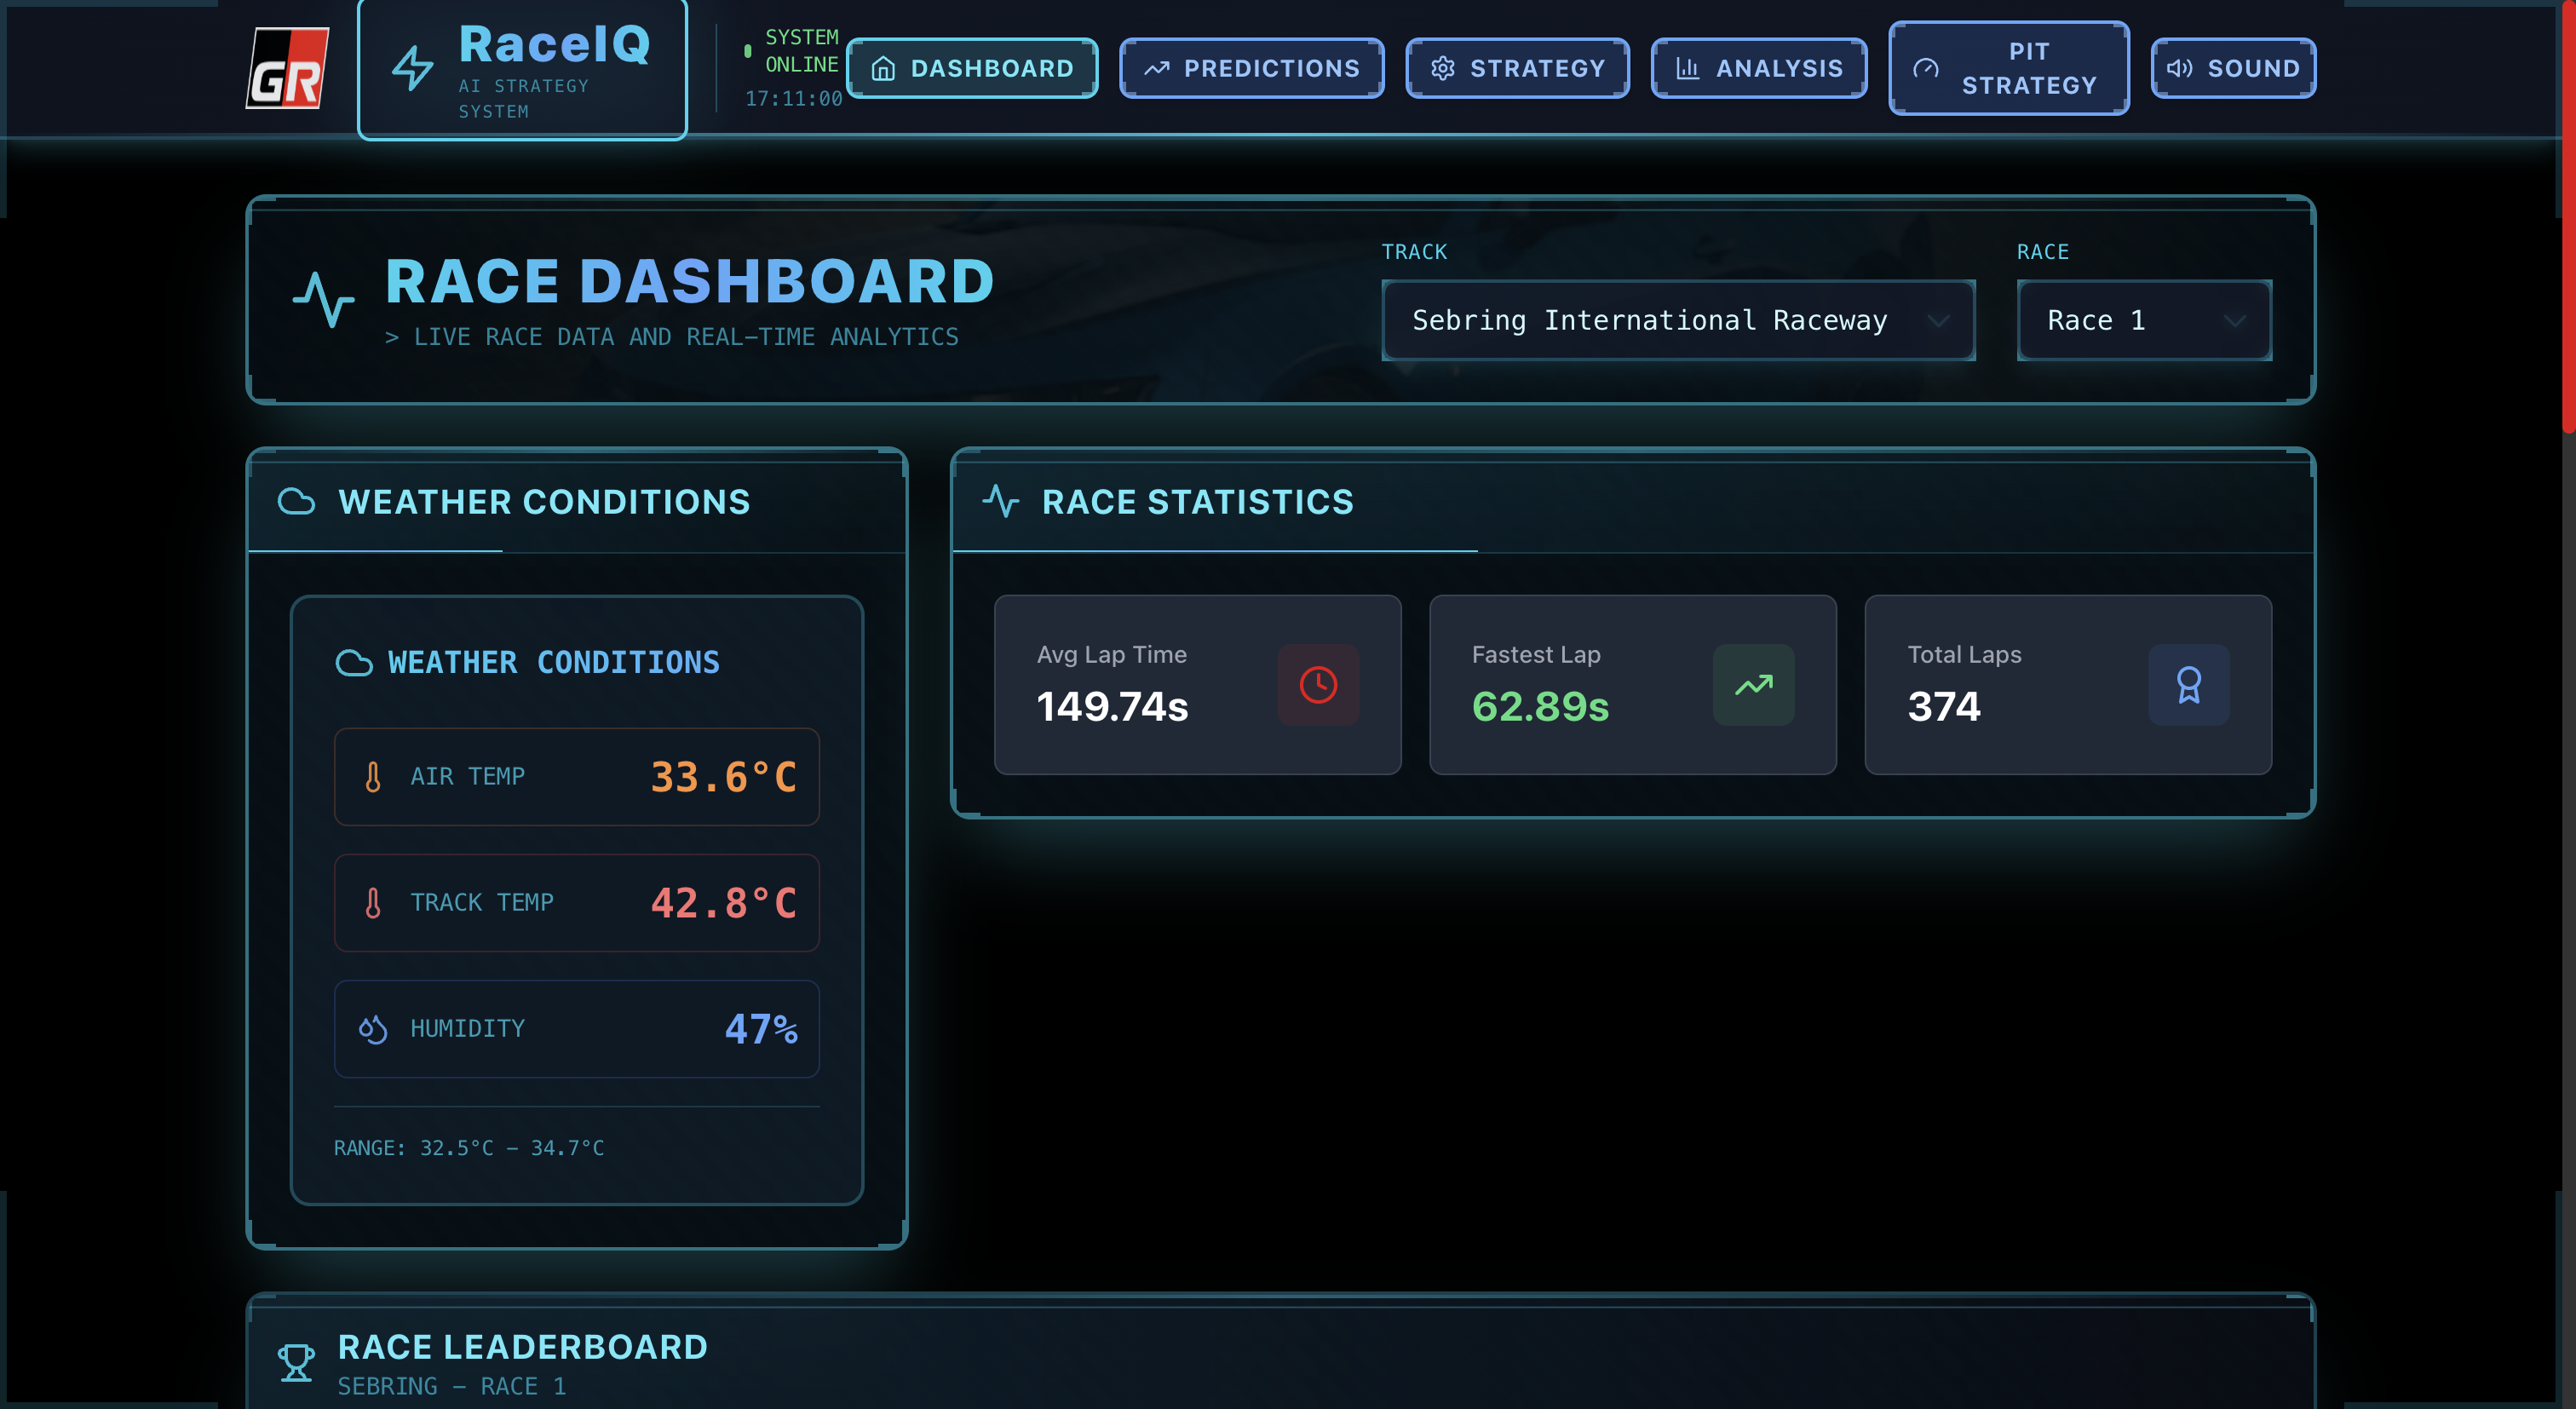Click the pulse icon beside Race Dashboard title
This screenshot has width=2576, height=1409.
click(x=323, y=299)
